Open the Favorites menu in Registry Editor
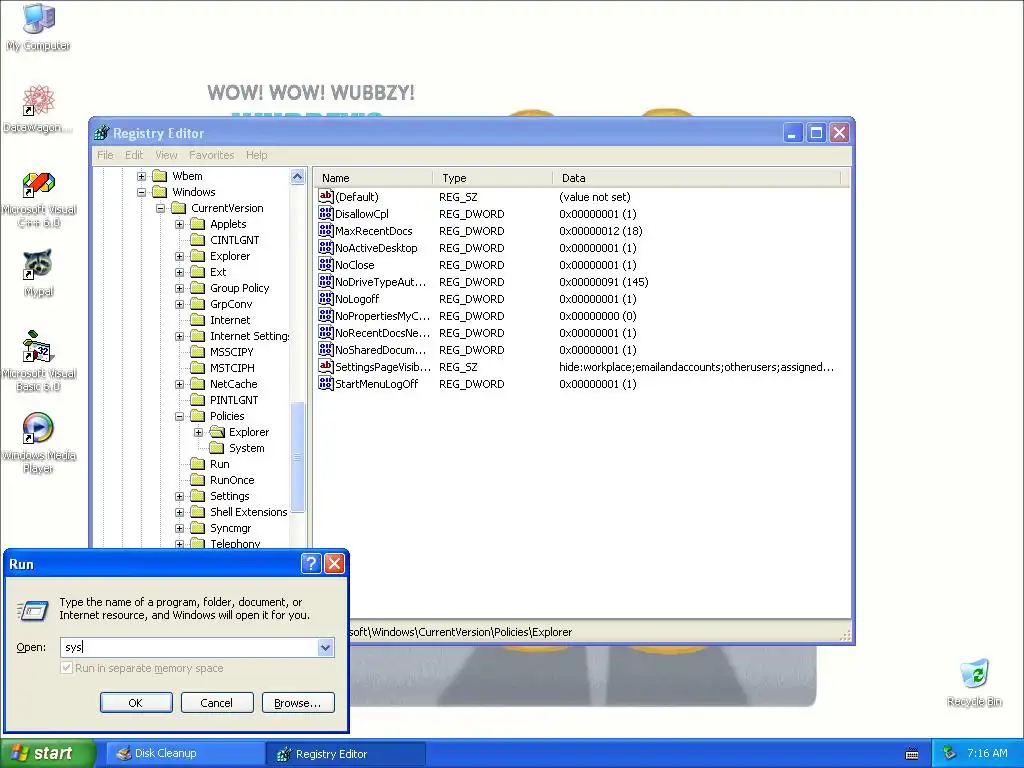This screenshot has width=1024, height=768. 212,155
